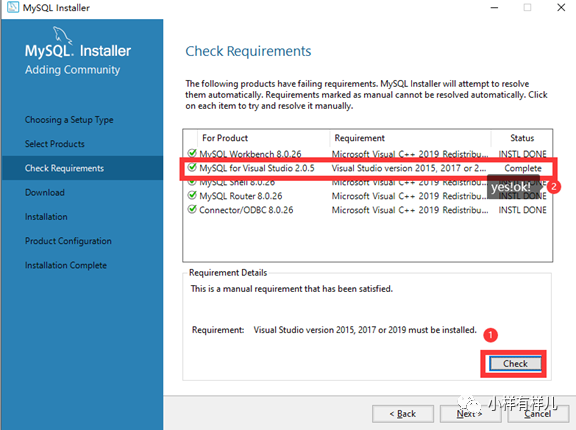
Task: Click the MySQL Installer title bar icon
Action: click(12, 7)
